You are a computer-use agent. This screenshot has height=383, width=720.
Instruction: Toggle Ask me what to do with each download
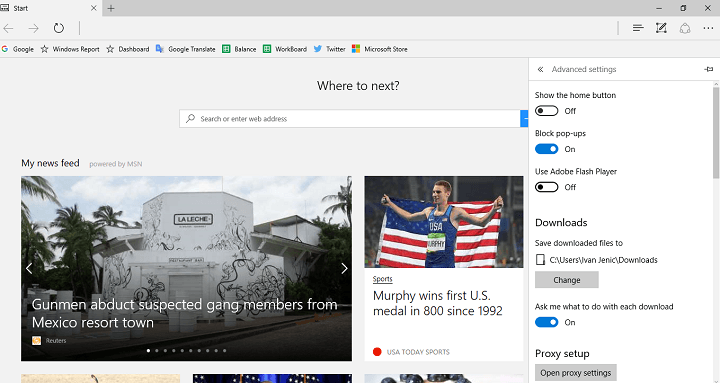546,322
